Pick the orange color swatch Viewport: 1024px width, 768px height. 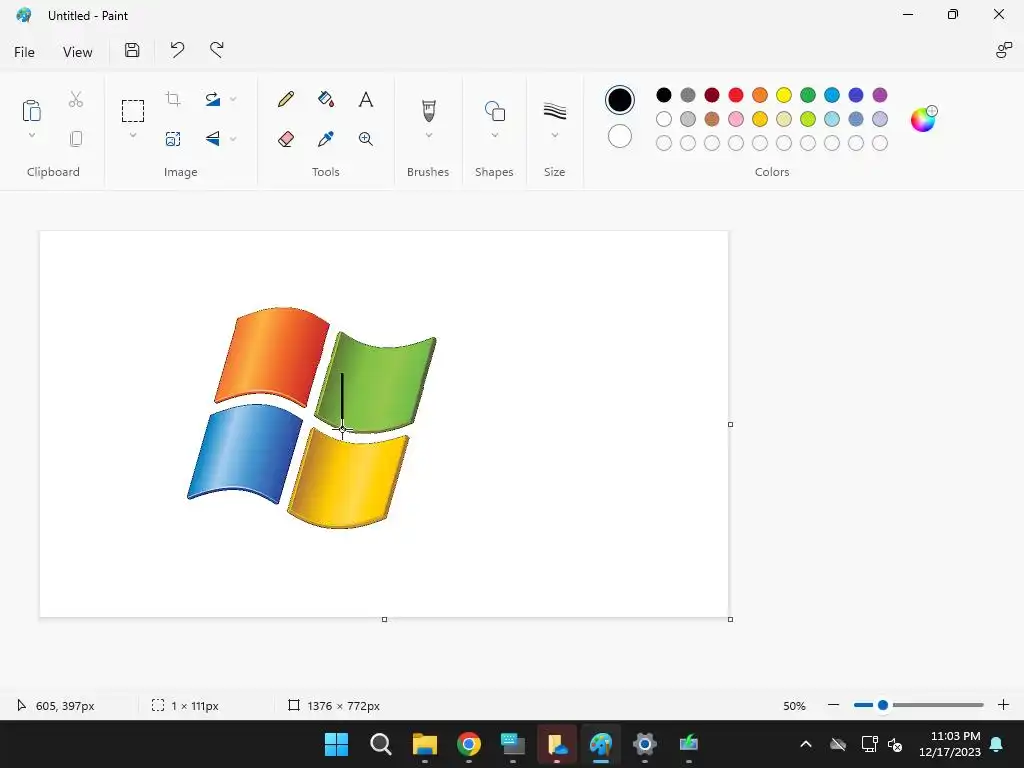[x=760, y=95]
